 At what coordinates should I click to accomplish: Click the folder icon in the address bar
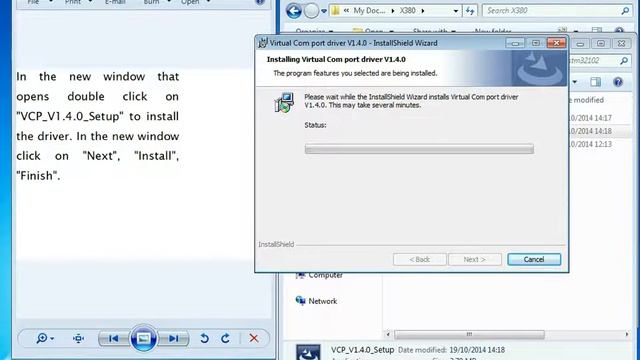point(336,11)
